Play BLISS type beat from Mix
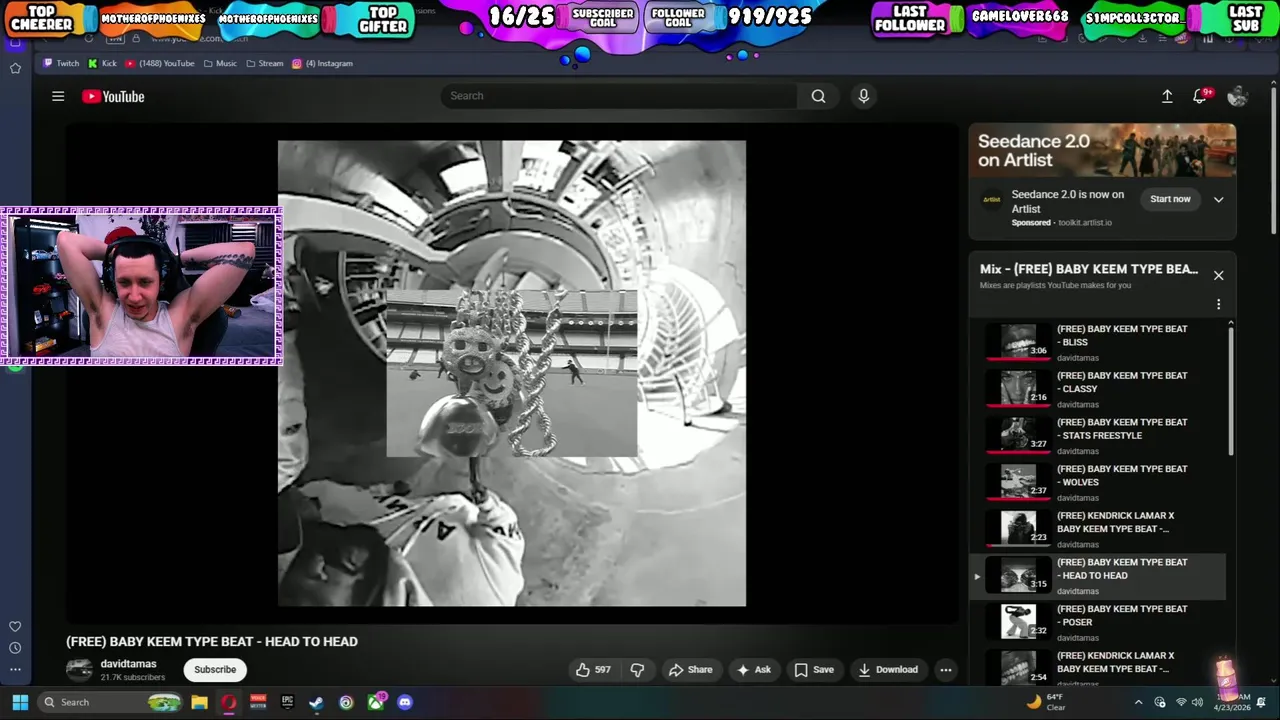 [x=1100, y=342]
